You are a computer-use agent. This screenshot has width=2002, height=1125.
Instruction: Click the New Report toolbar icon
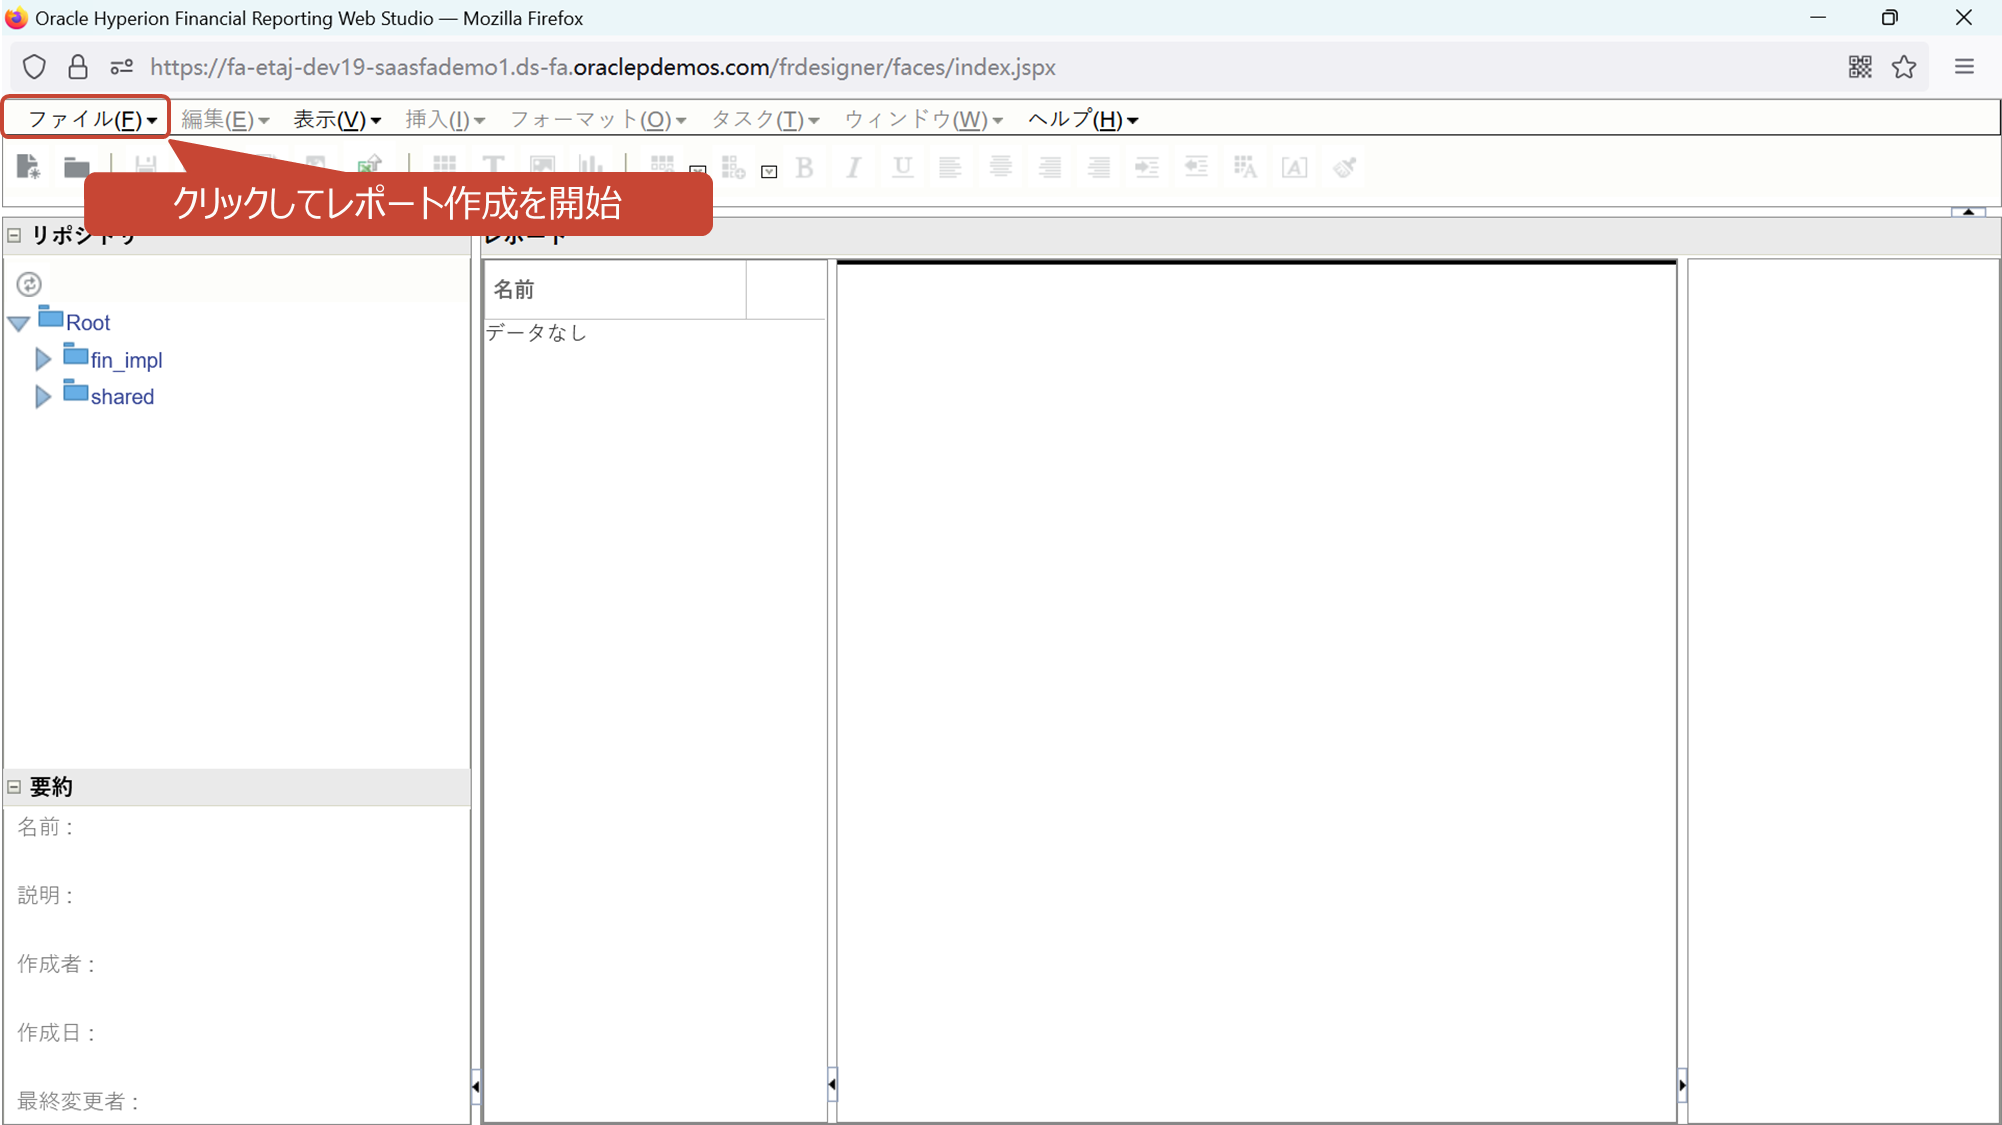tap(28, 167)
